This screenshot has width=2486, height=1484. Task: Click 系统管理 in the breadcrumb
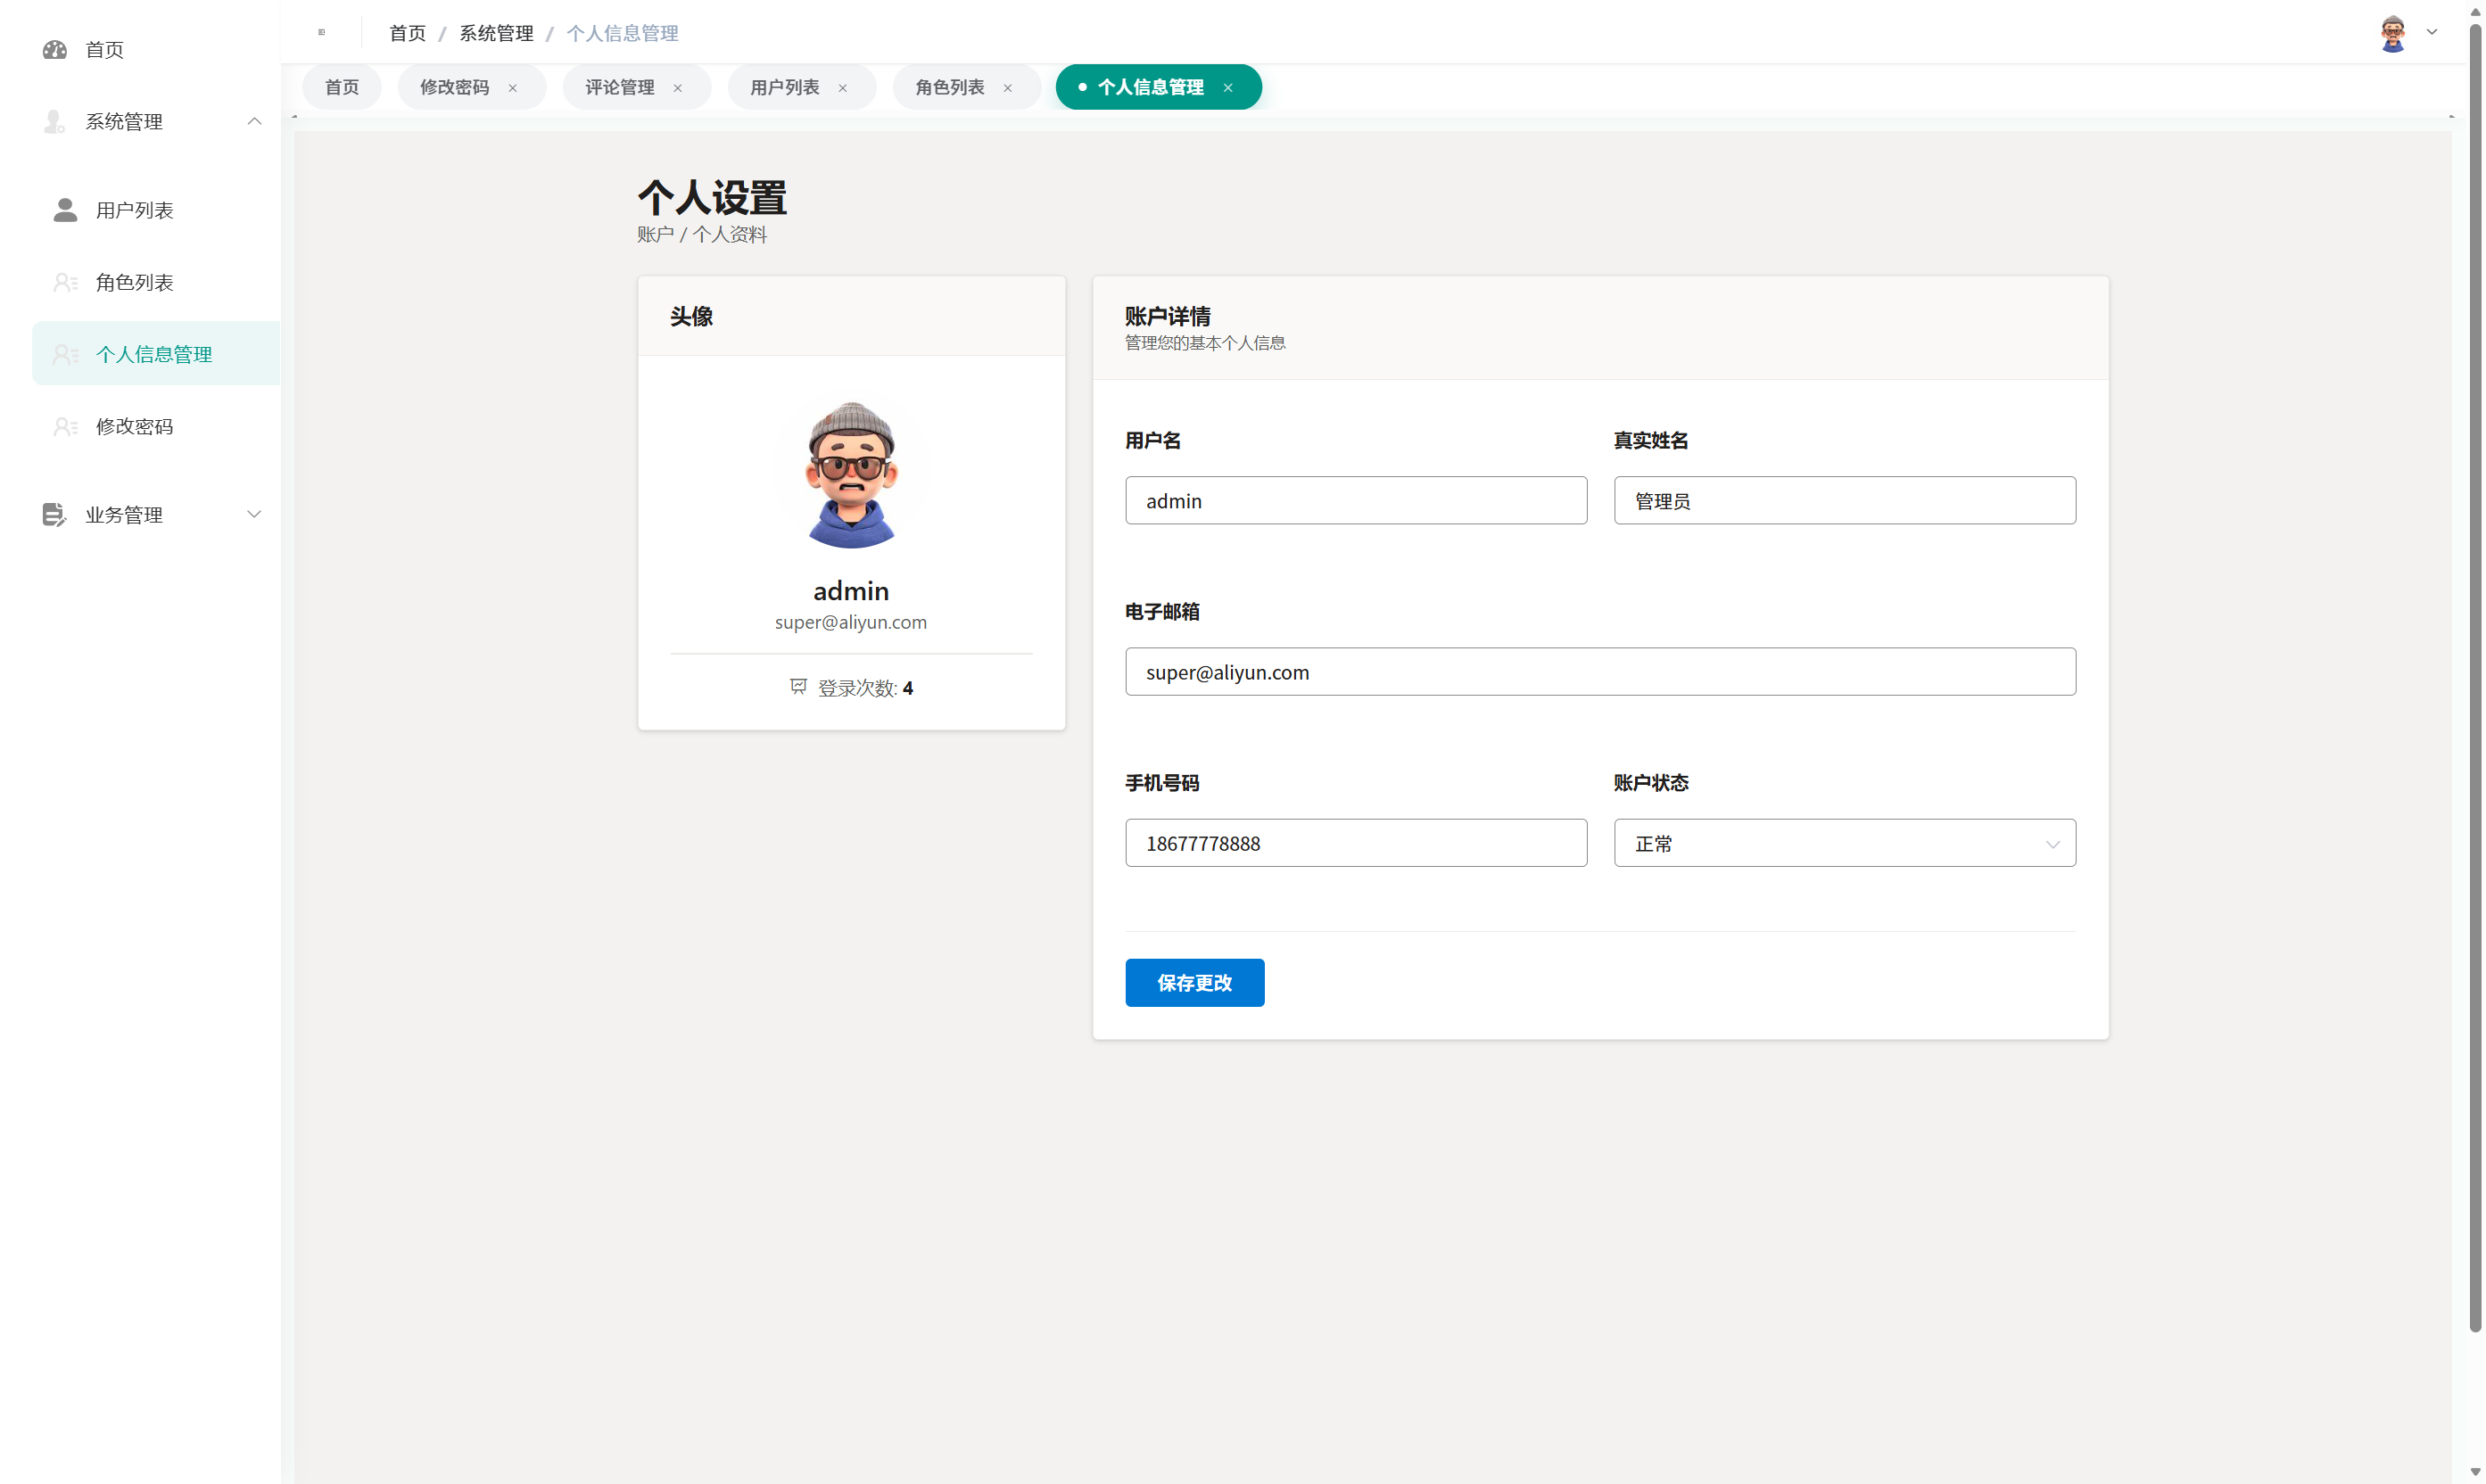pos(496,33)
